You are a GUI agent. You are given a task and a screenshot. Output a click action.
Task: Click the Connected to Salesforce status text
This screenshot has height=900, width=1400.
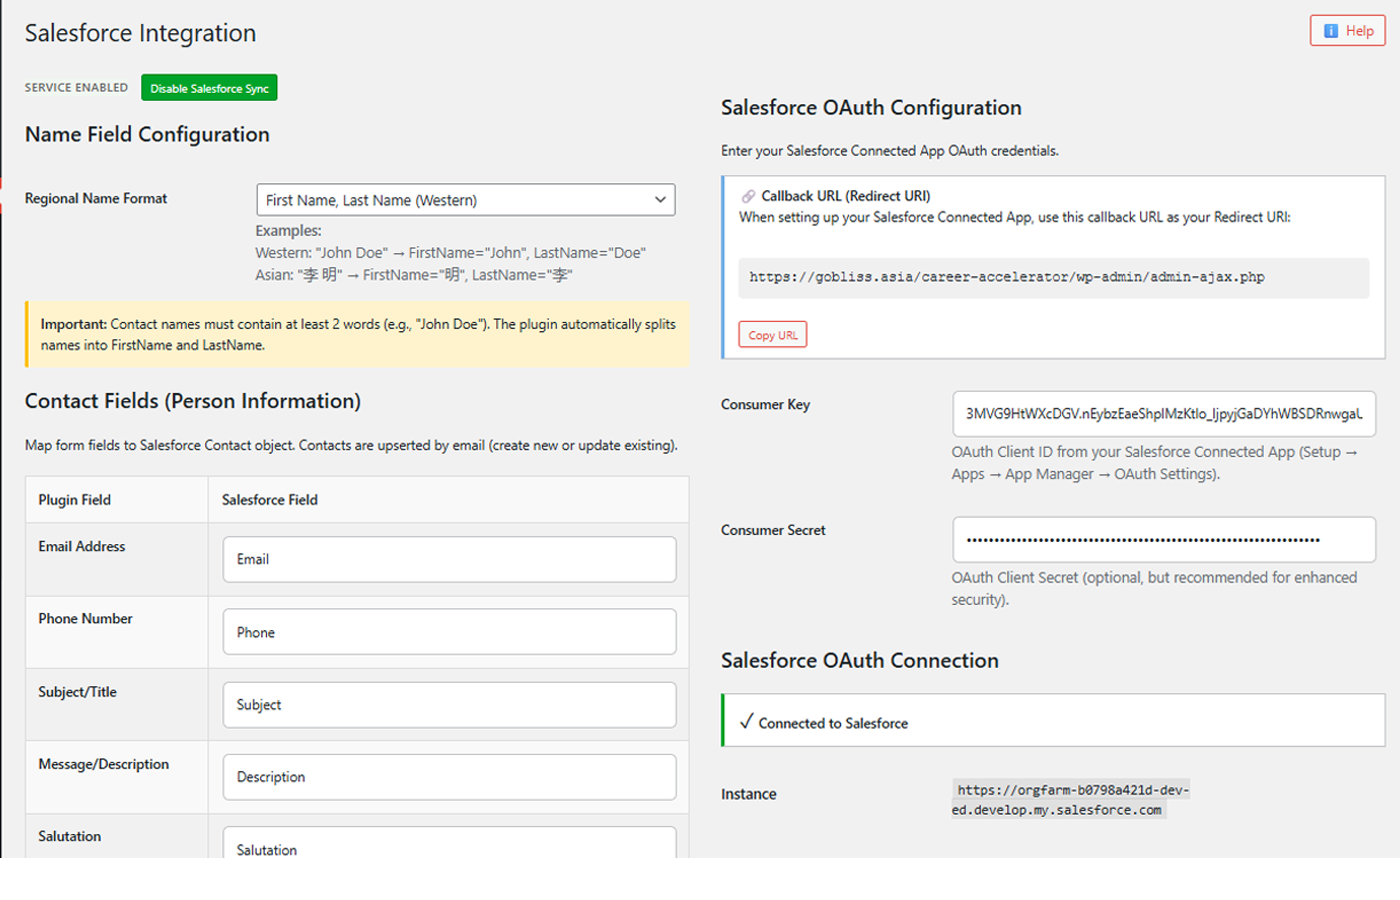click(833, 723)
